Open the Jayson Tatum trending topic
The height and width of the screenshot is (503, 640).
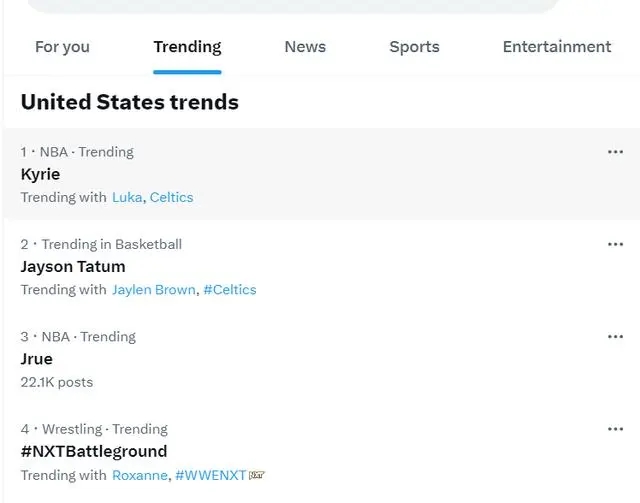point(322,266)
